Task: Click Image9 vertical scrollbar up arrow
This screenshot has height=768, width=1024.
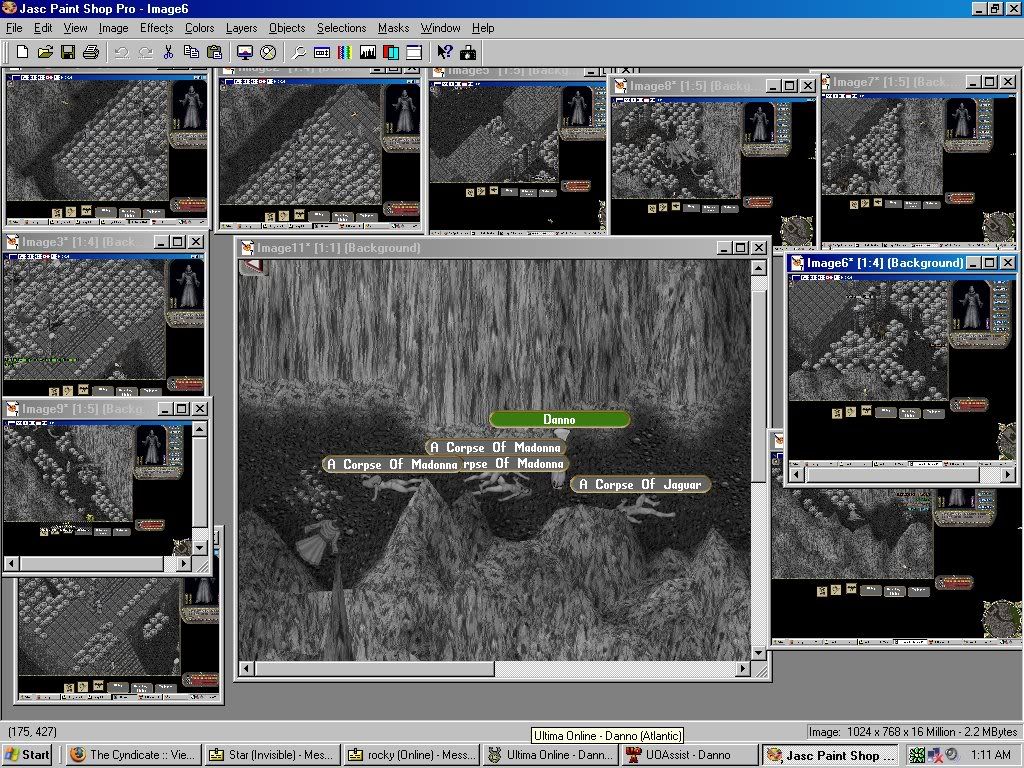Action: [x=200, y=429]
